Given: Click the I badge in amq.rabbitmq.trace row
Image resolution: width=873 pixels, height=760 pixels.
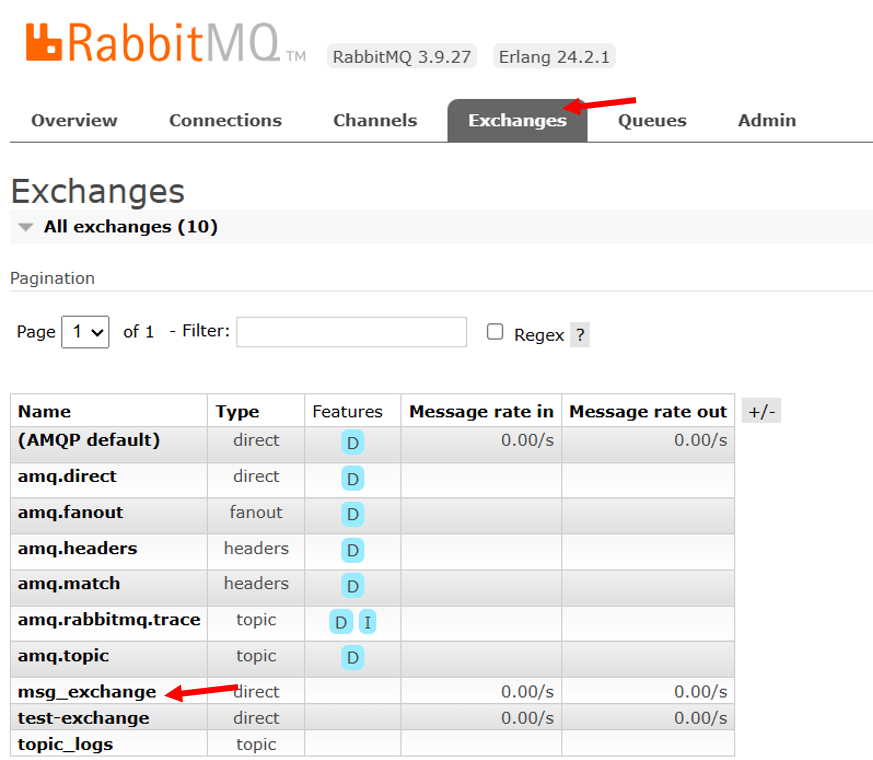Looking at the screenshot, I should 367,622.
